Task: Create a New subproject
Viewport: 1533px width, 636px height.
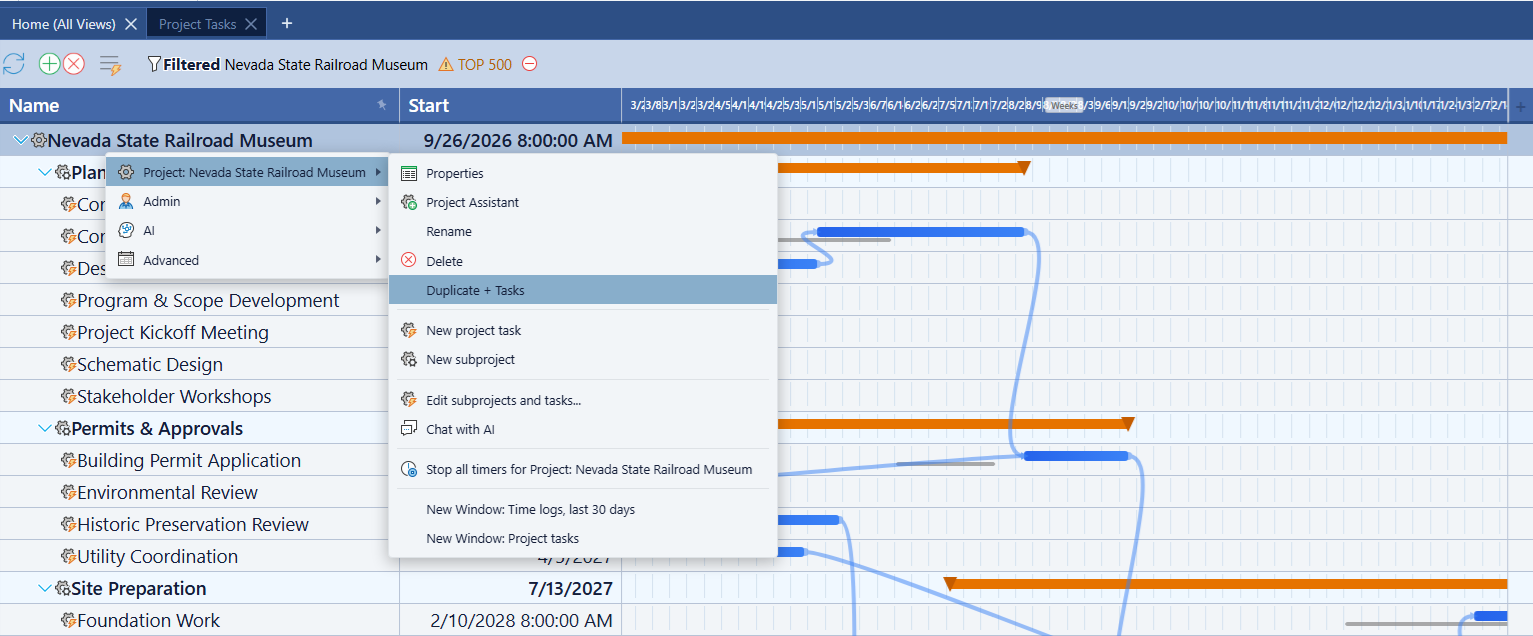Action: [x=583, y=359]
